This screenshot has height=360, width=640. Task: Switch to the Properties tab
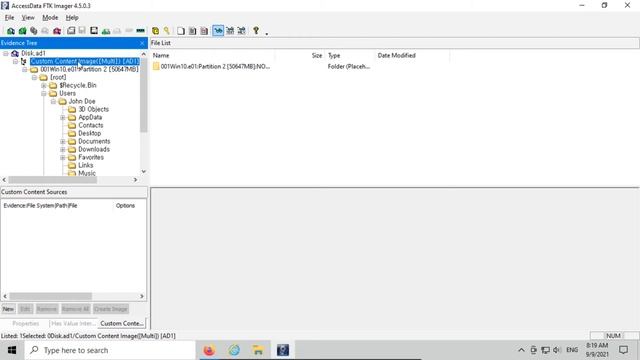(25, 323)
